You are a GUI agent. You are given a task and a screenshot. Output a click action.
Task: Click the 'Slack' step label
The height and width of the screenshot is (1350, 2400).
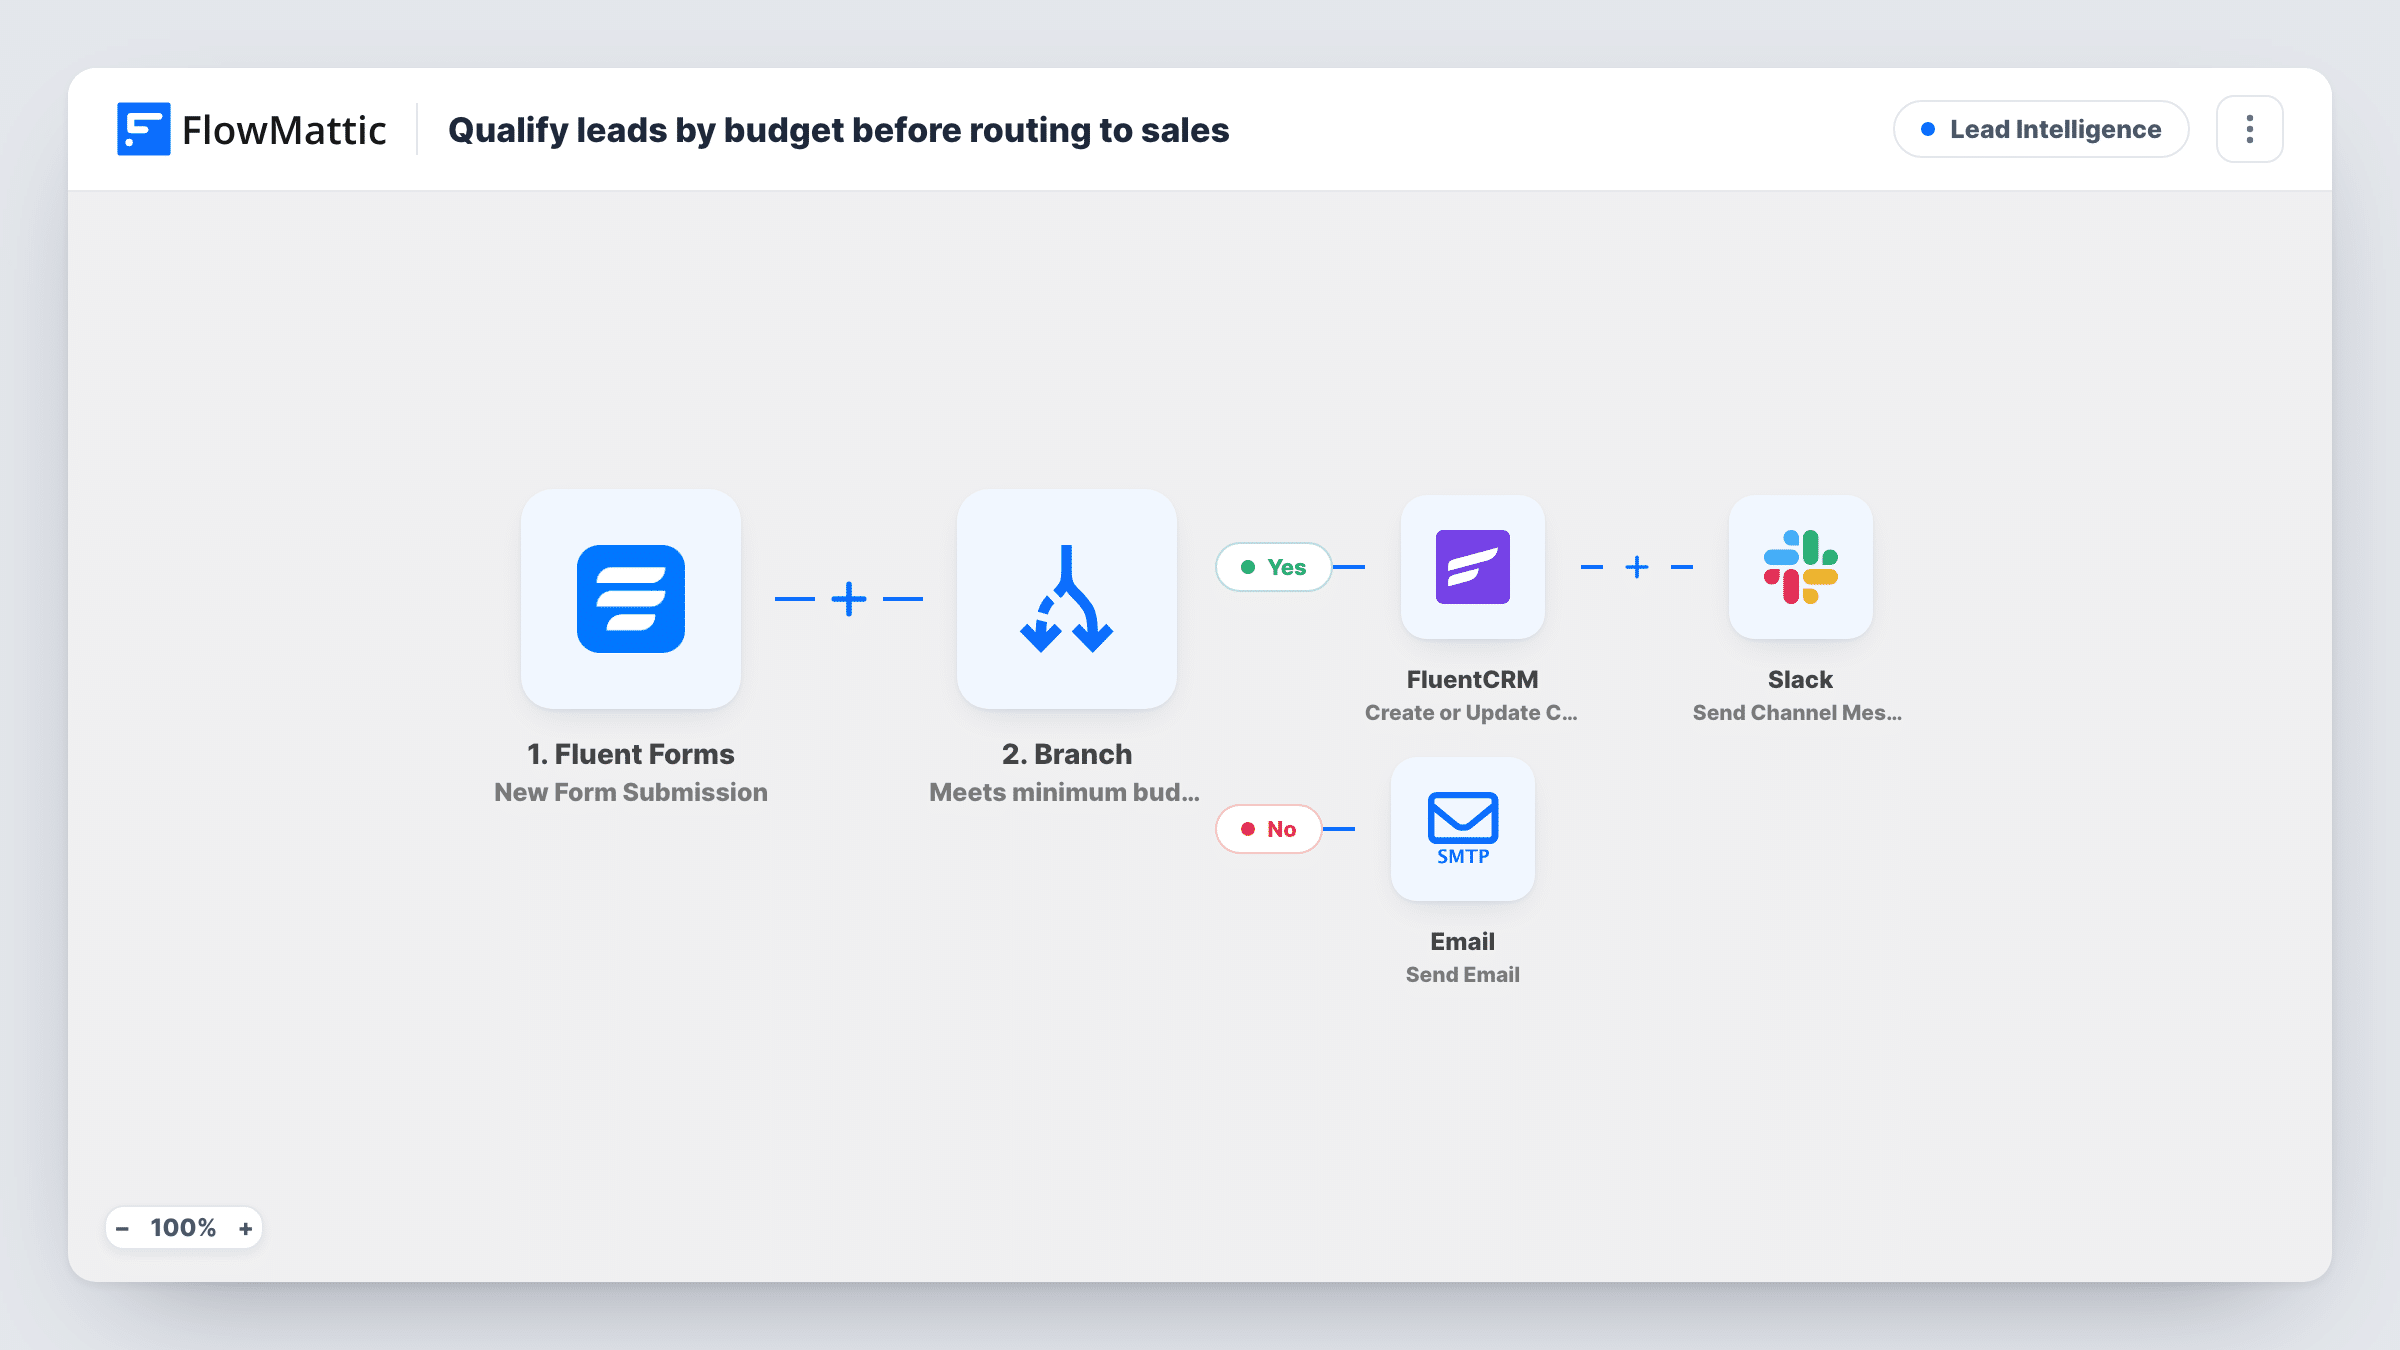[x=1800, y=679]
